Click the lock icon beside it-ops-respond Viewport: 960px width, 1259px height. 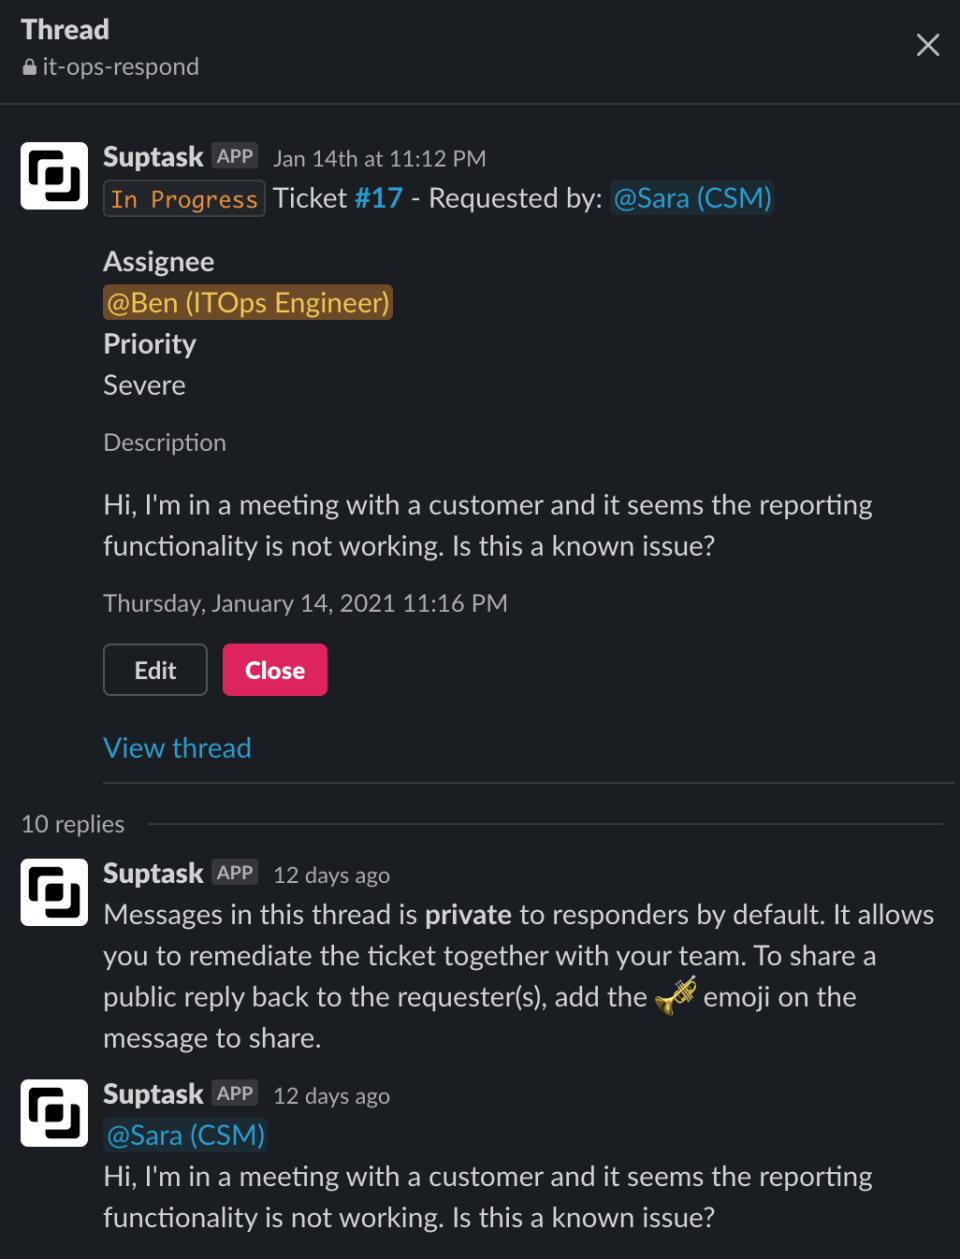point(30,68)
